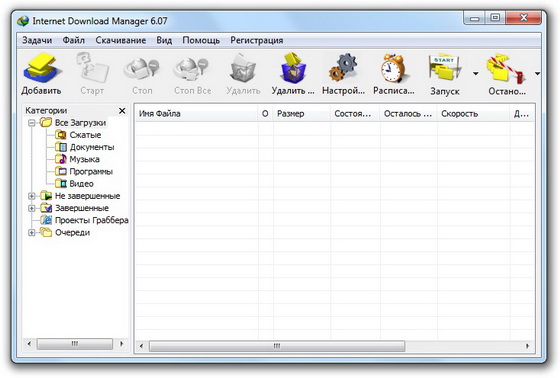The height and width of the screenshot is (378, 560).
Task: Open settings via the Настрой... gears icon
Action: [343, 68]
